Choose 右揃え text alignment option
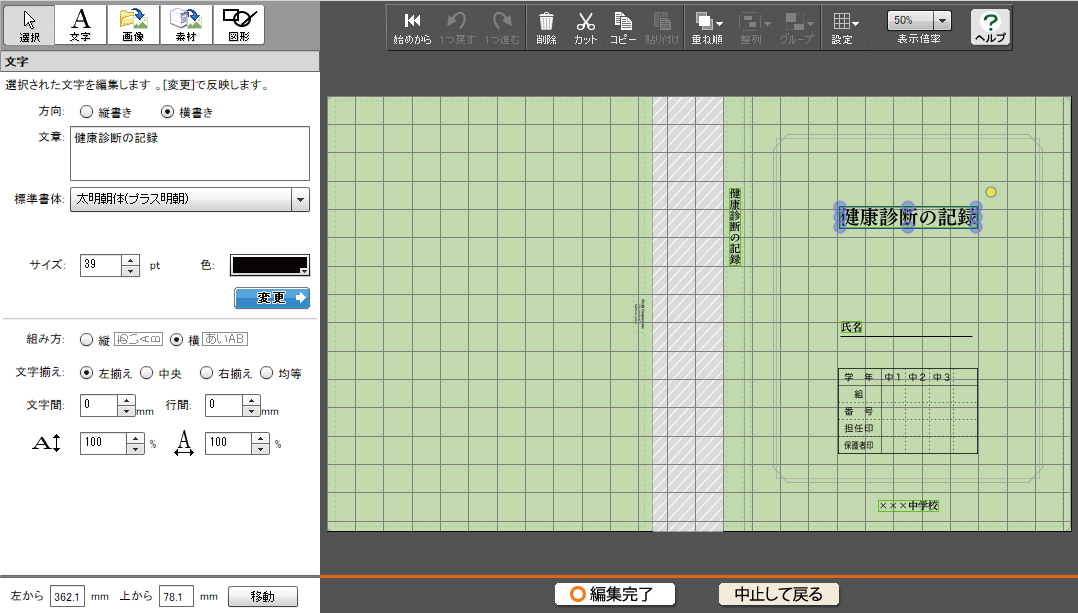Image resolution: width=1078 pixels, height=613 pixels. [x=206, y=373]
